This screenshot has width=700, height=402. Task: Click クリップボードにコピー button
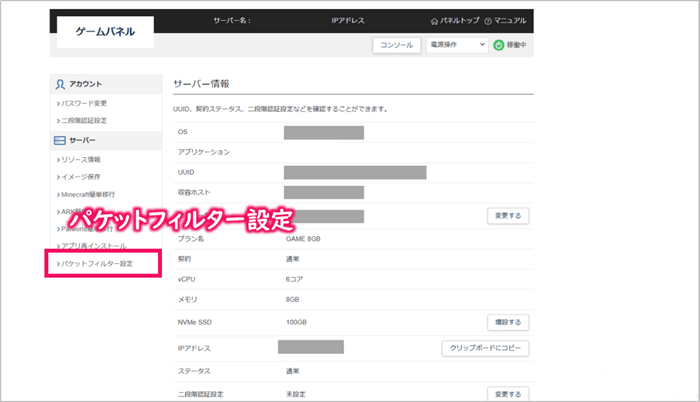[485, 348]
